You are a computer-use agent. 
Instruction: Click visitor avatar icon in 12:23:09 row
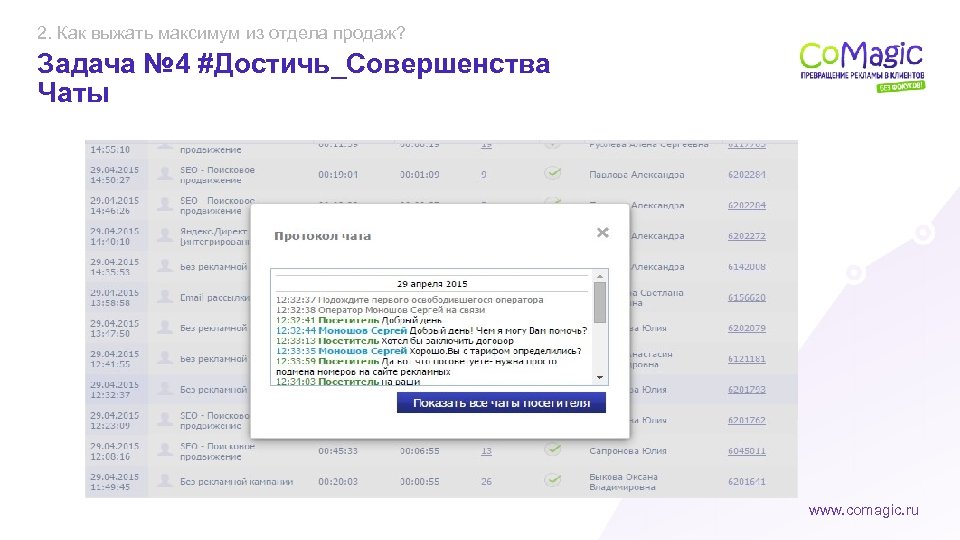(x=164, y=419)
